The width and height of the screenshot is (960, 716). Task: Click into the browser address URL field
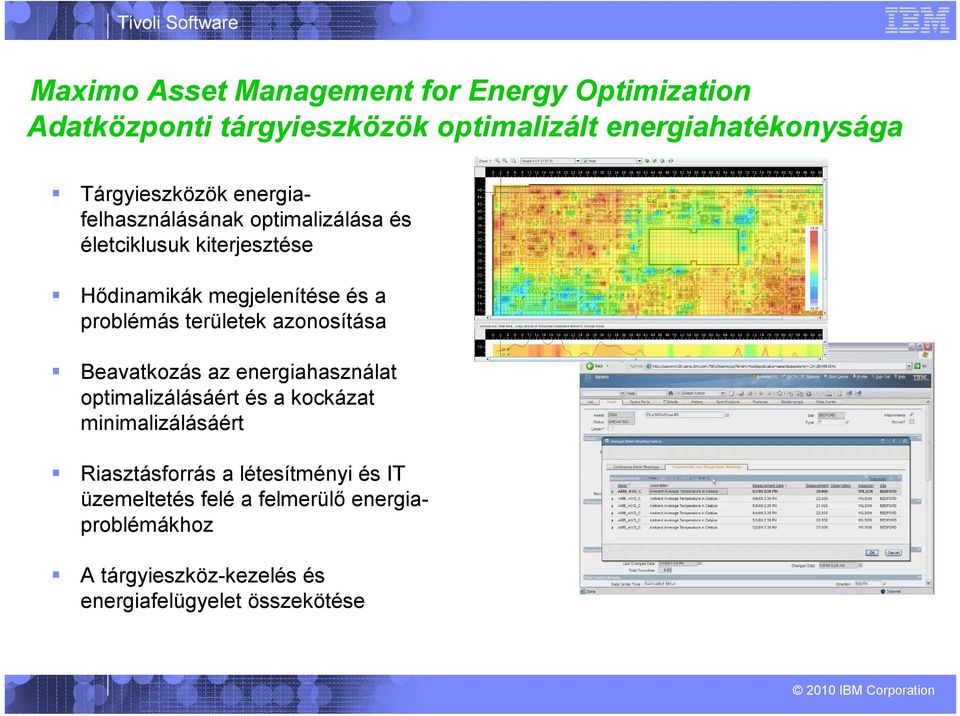(778, 366)
